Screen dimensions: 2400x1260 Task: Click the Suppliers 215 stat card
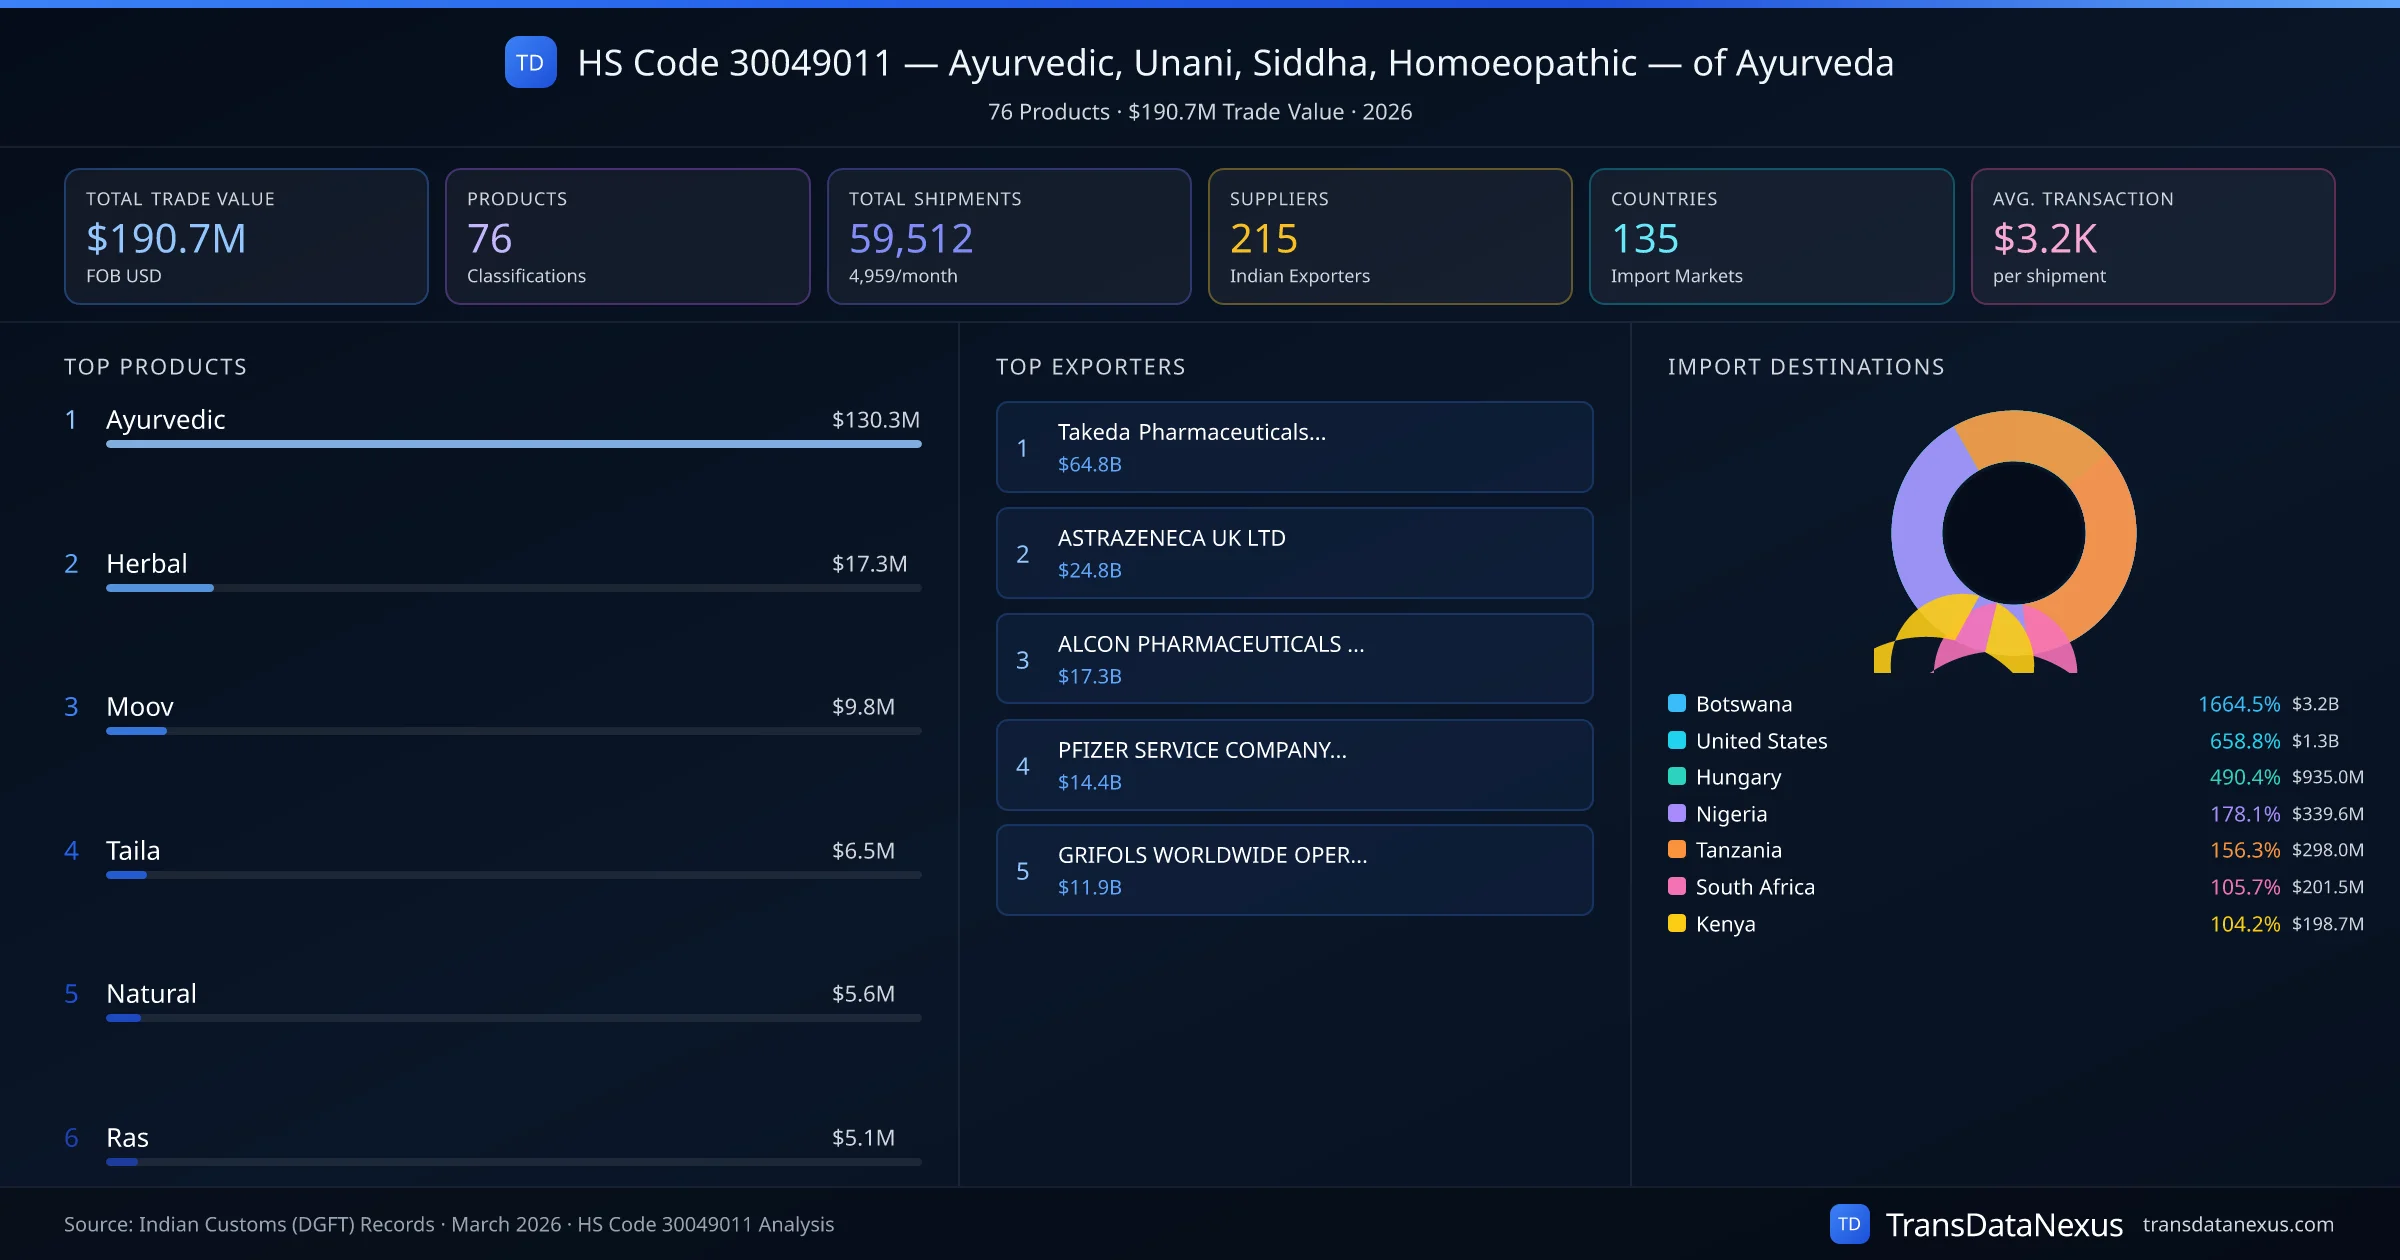point(1389,236)
